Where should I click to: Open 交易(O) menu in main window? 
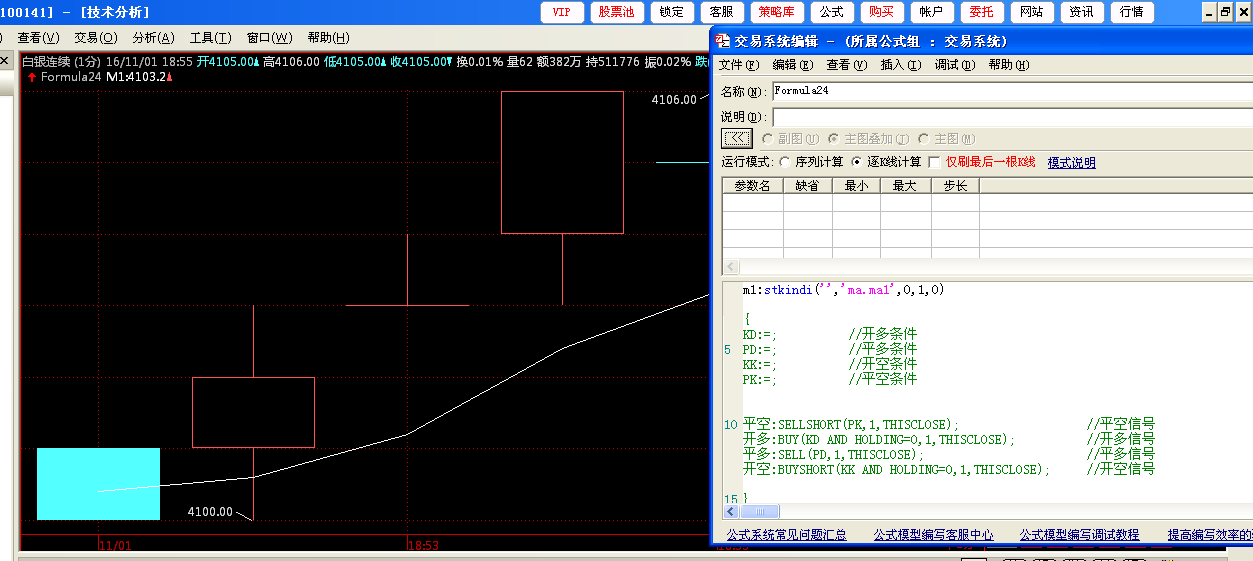[x=96, y=38]
